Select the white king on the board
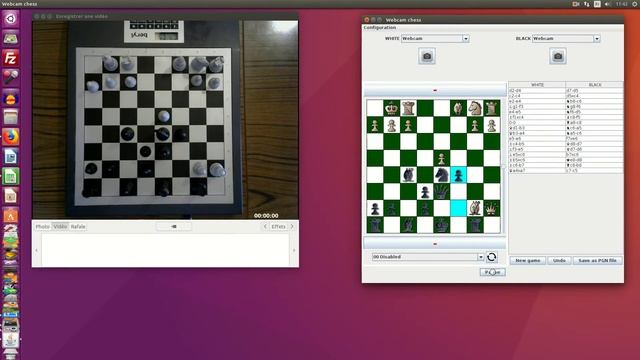 (392, 108)
